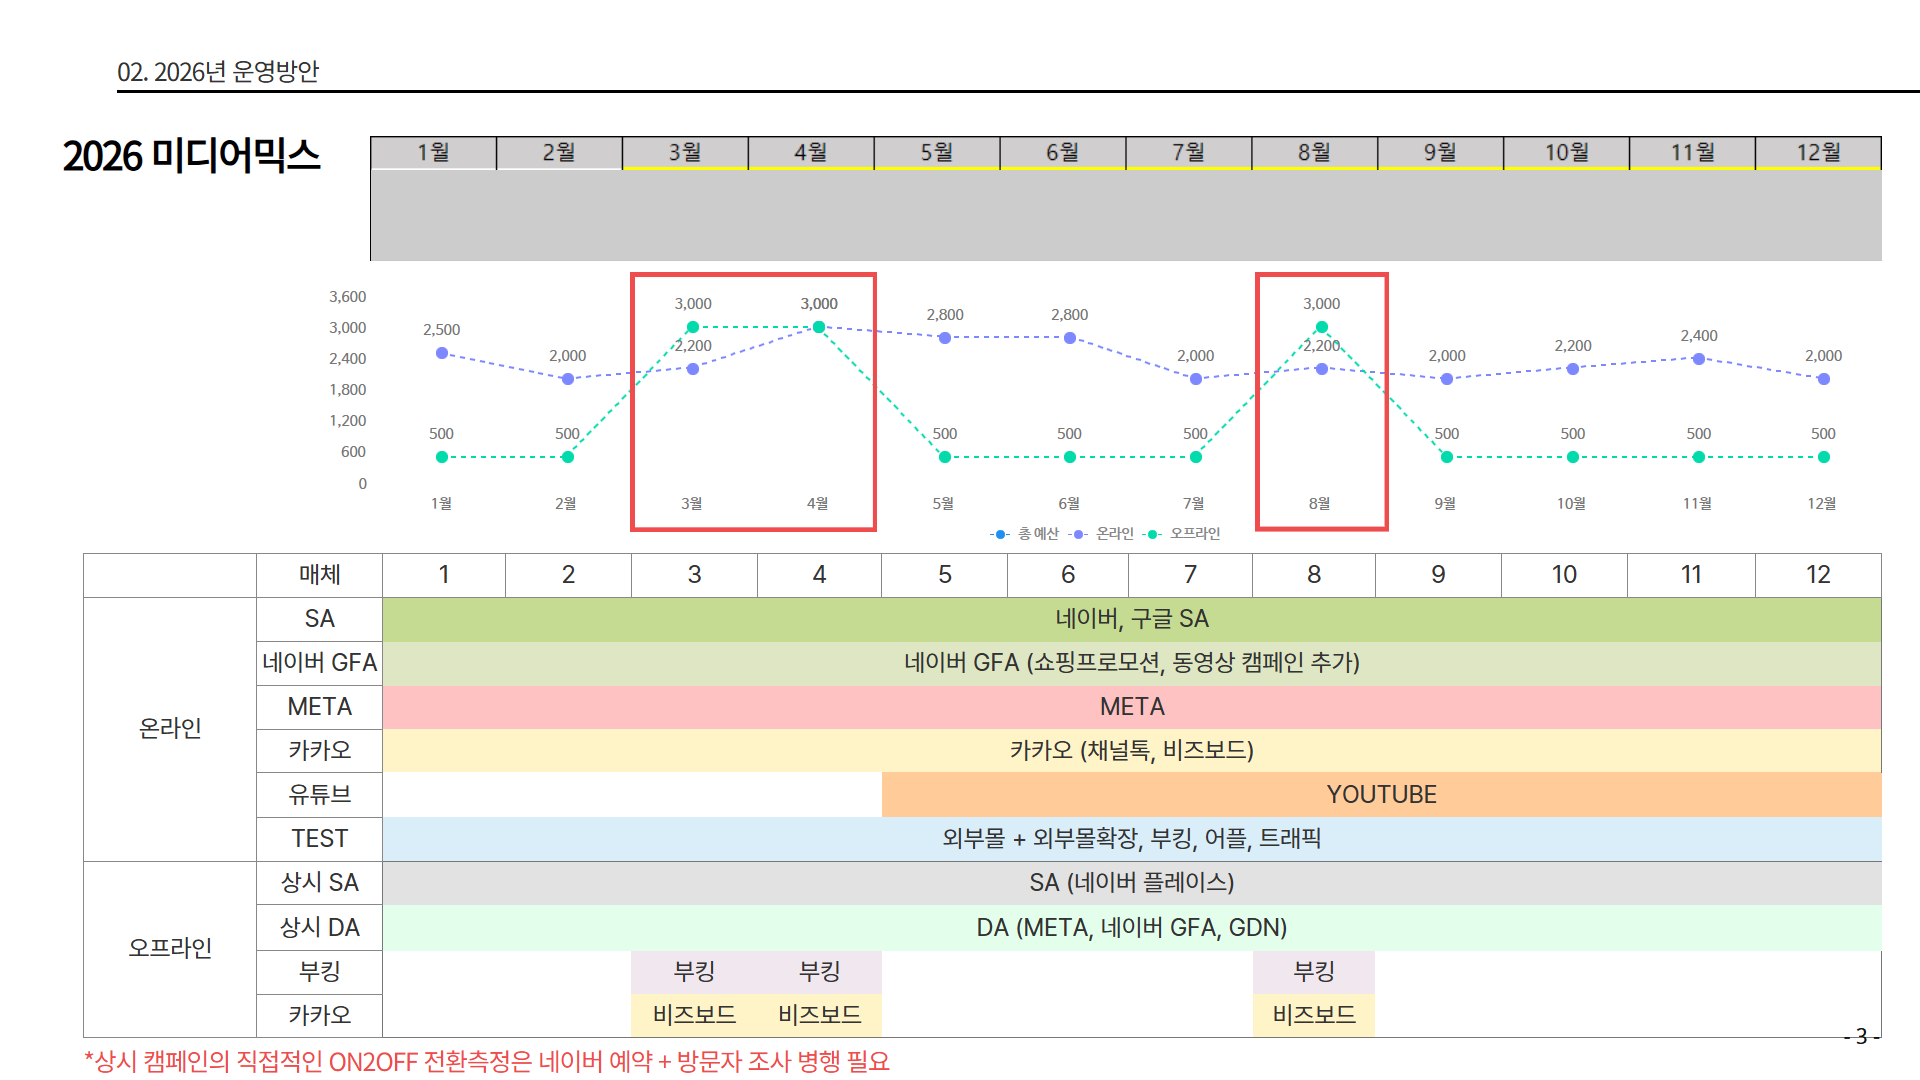Click the 부킹 cell under month 8

click(1313, 971)
